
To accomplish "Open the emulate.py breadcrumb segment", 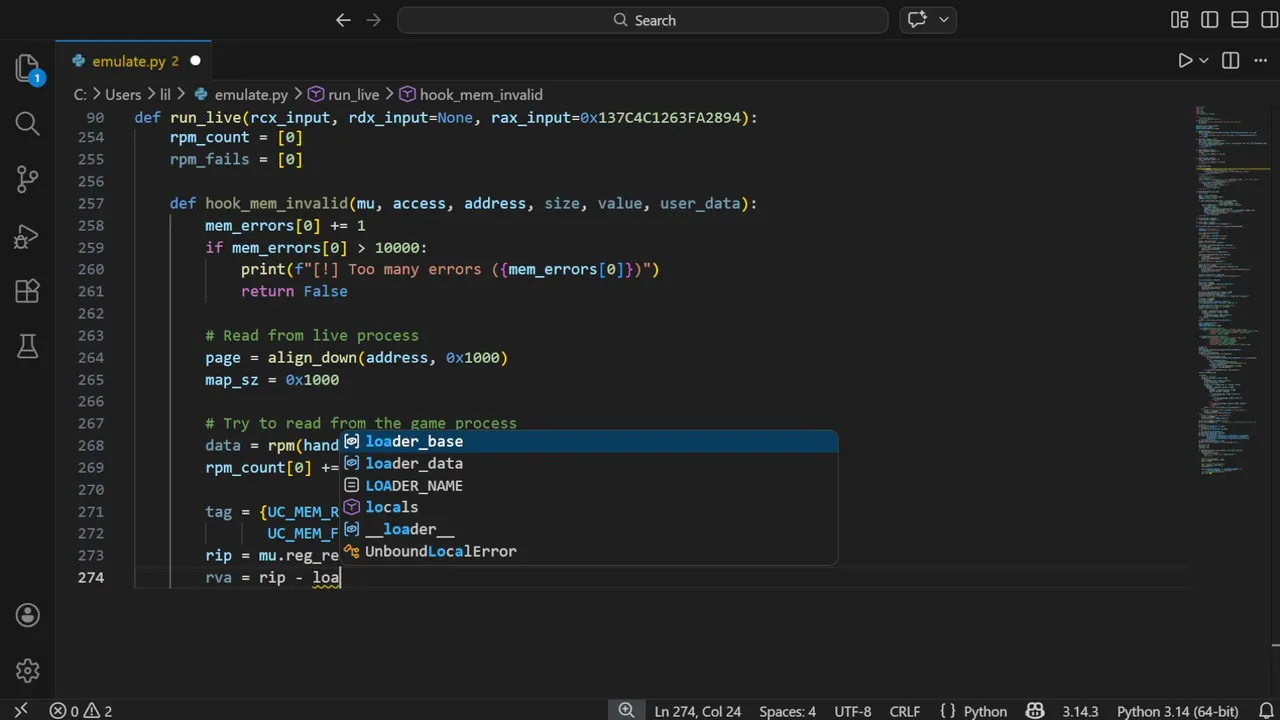I will coord(240,94).
